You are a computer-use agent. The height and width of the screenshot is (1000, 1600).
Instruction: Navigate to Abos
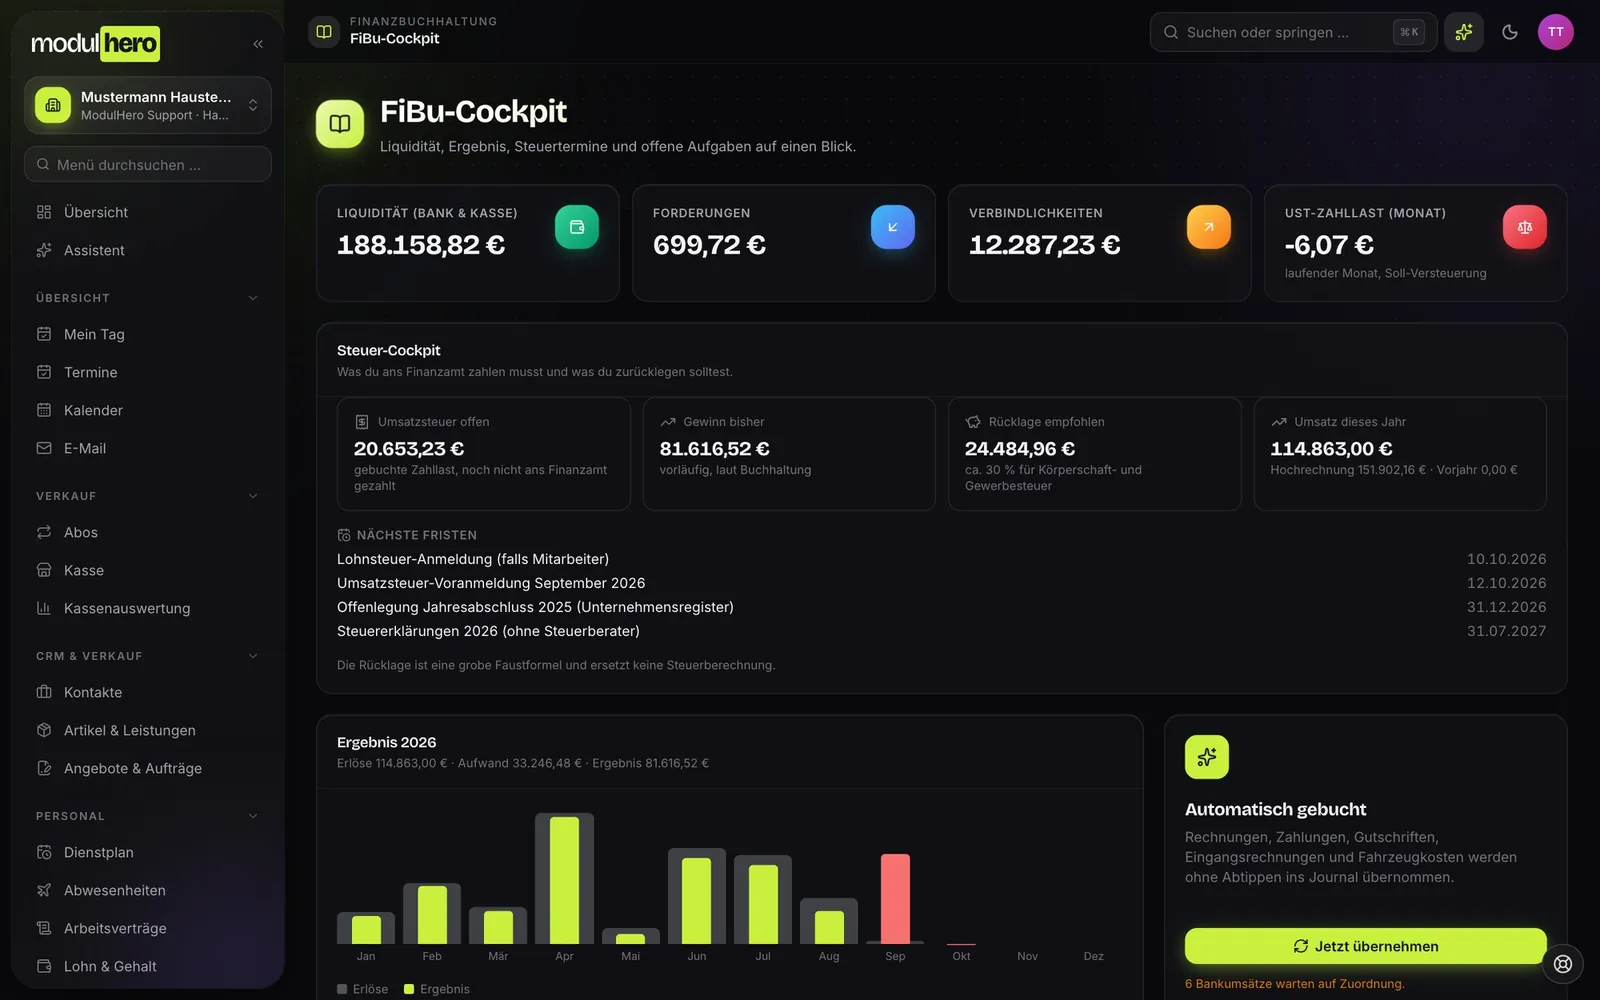pyautogui.click(x=148, y=532)
